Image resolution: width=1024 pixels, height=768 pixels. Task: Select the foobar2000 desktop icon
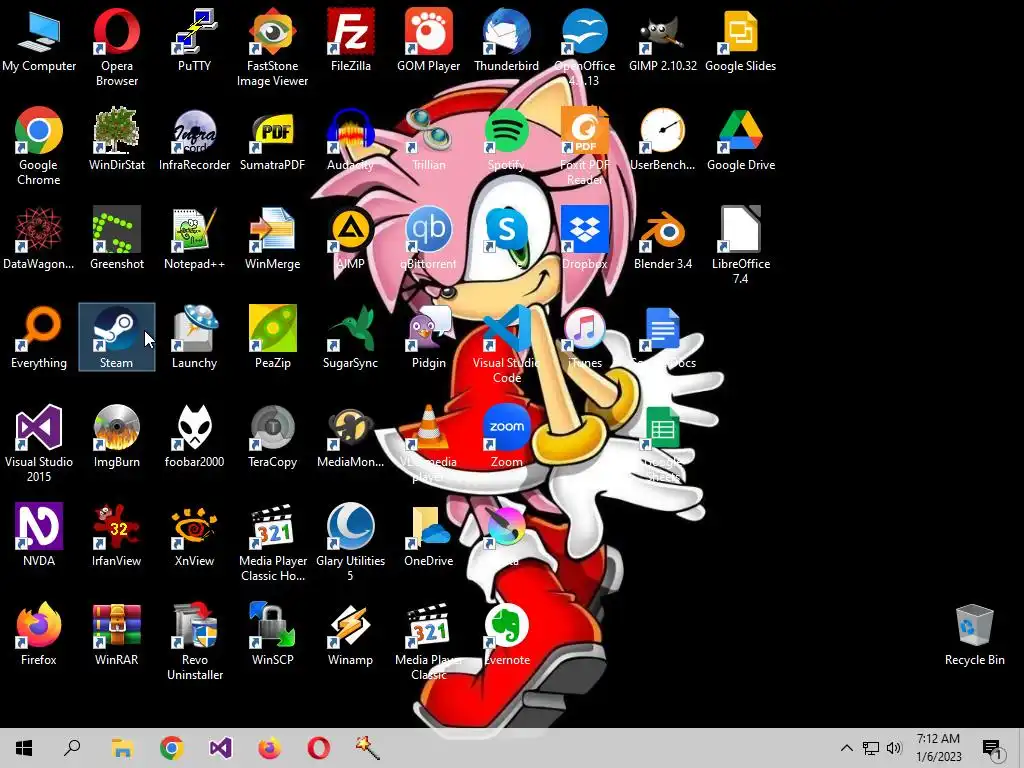click(195, 428)
